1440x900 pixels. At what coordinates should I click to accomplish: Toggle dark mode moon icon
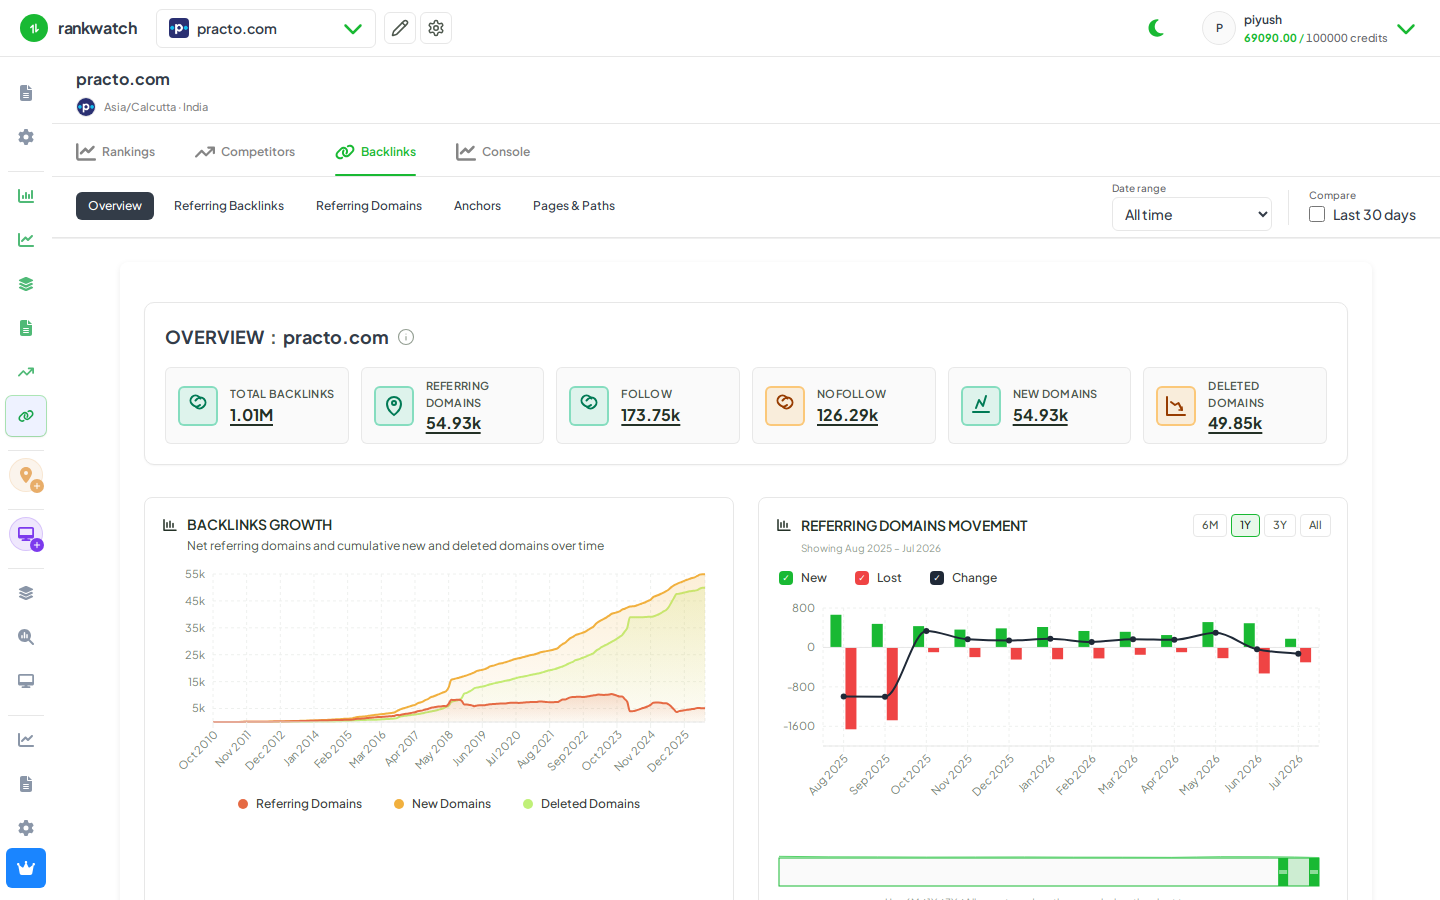tap(1157, 28)
